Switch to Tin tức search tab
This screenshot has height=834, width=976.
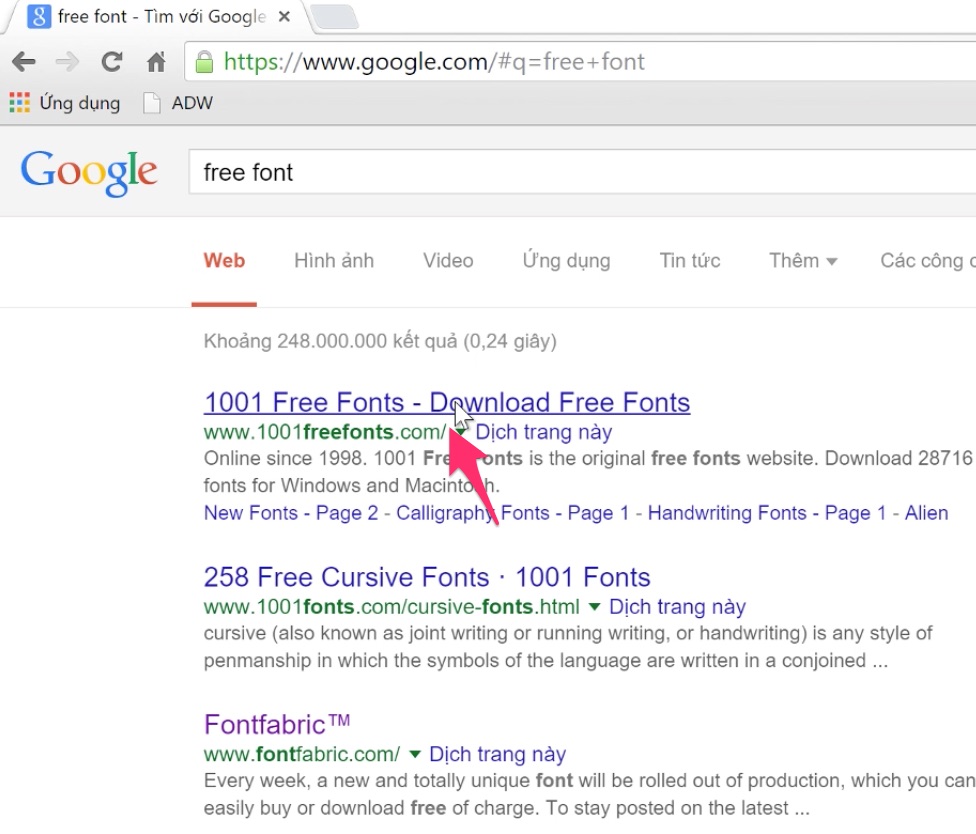tap(689, 261)
